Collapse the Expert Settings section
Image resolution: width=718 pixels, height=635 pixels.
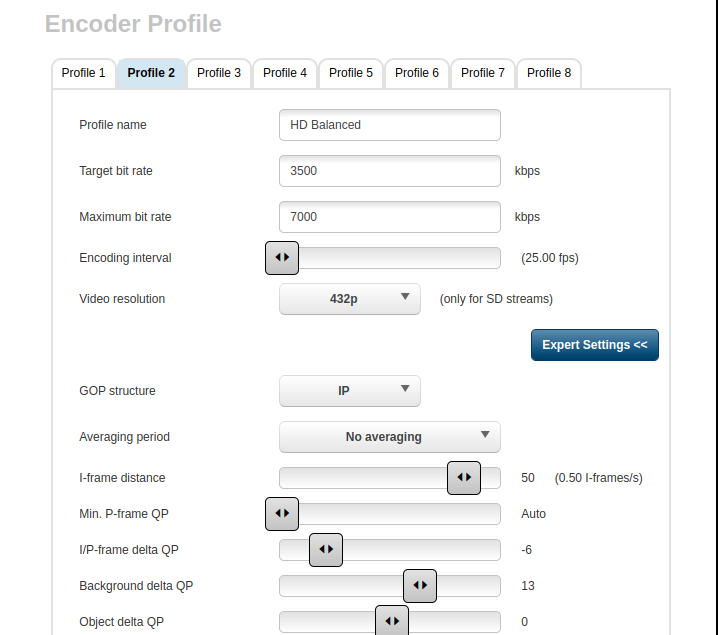(594, 345)
